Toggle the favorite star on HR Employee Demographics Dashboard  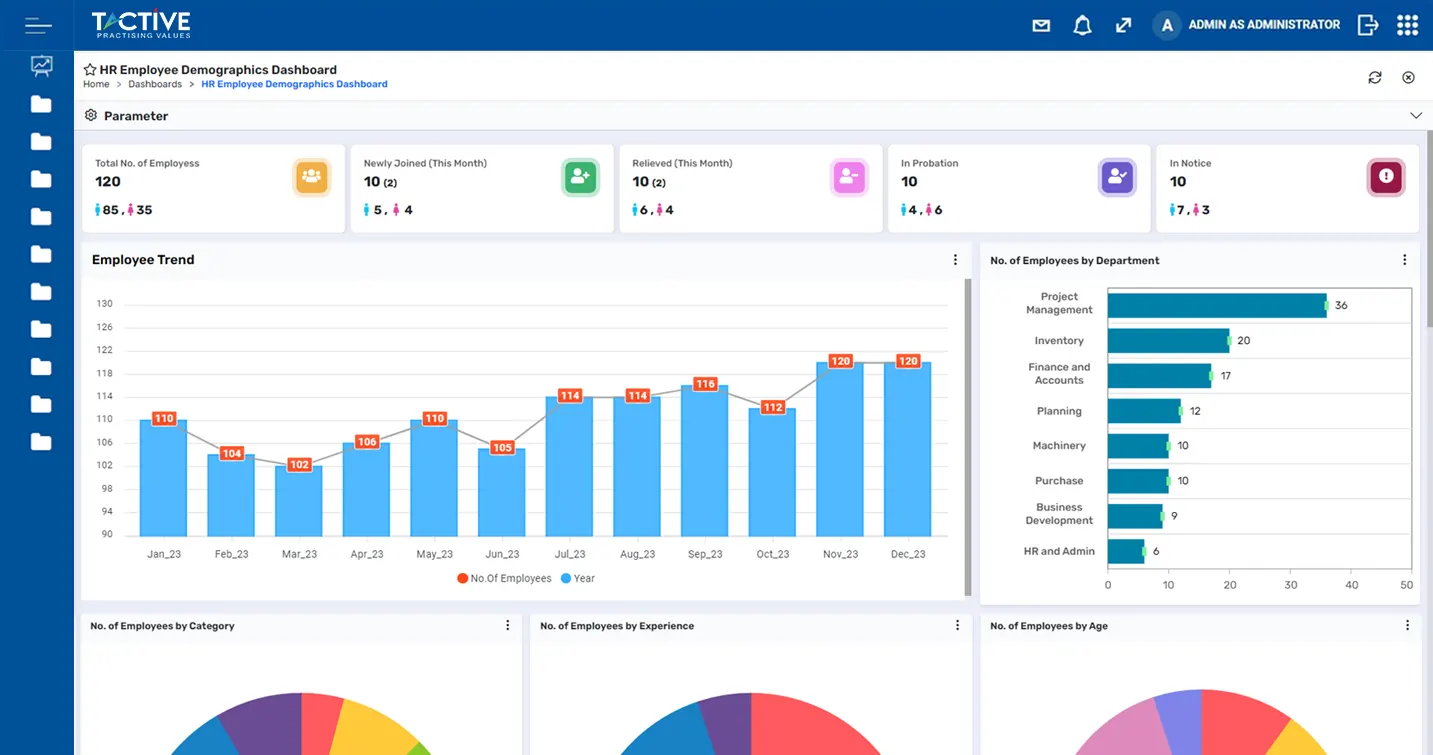(x=87, y=69)
